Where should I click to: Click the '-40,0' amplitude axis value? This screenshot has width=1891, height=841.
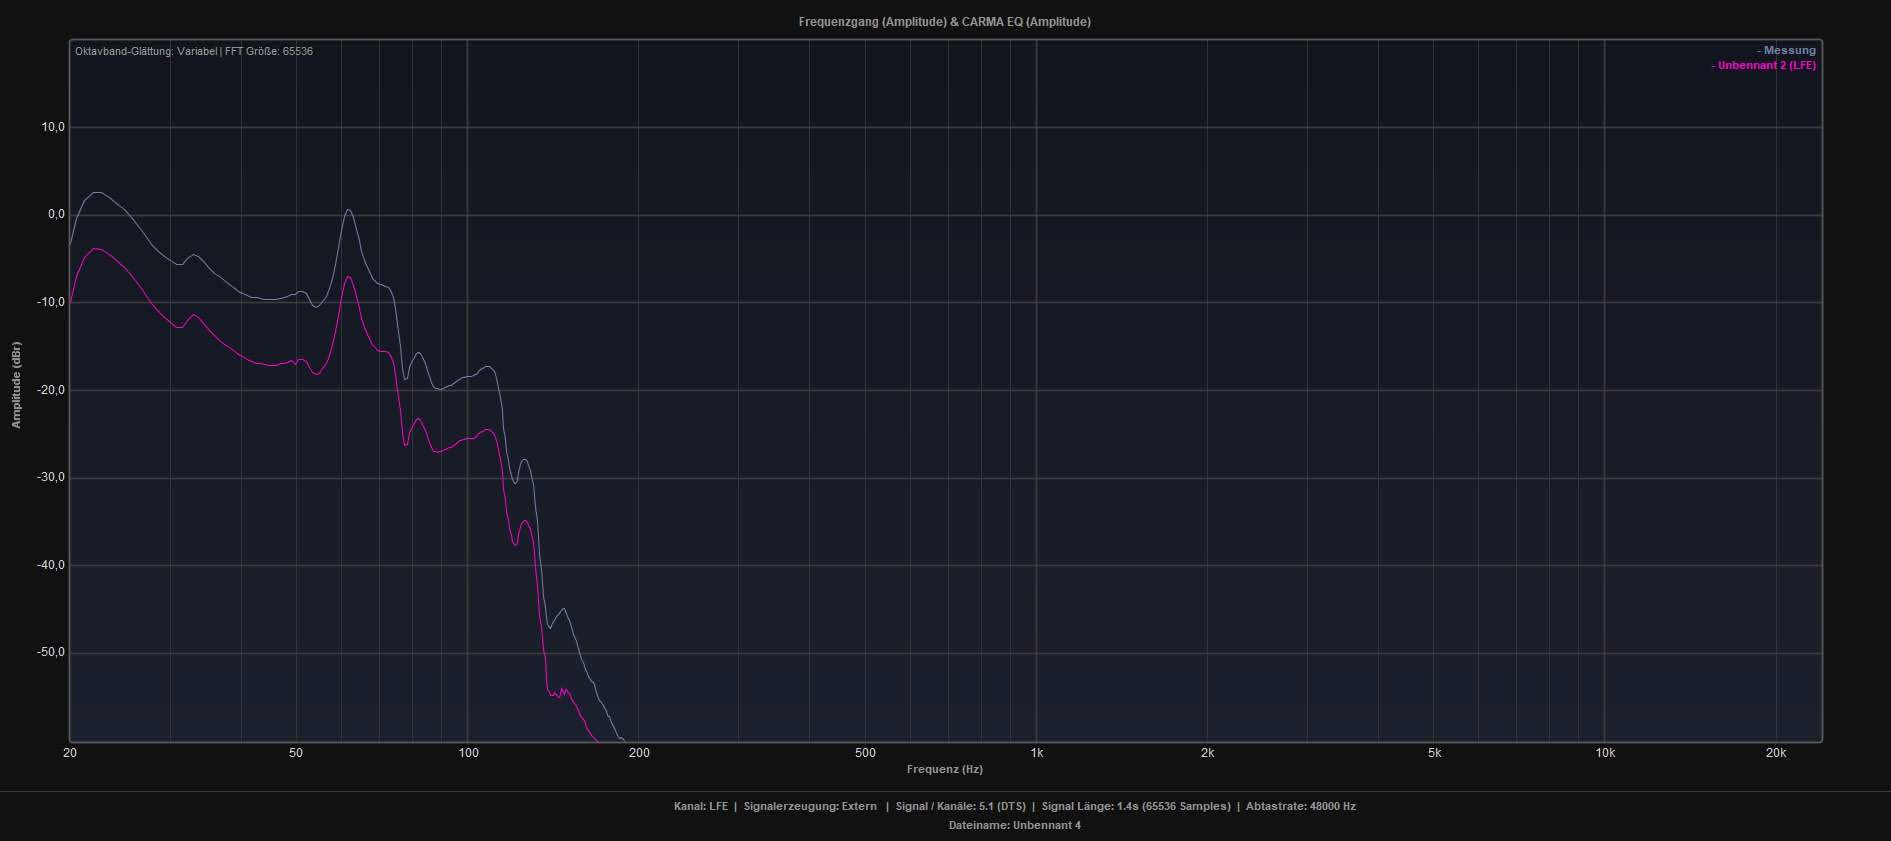(x=51, y=565)
